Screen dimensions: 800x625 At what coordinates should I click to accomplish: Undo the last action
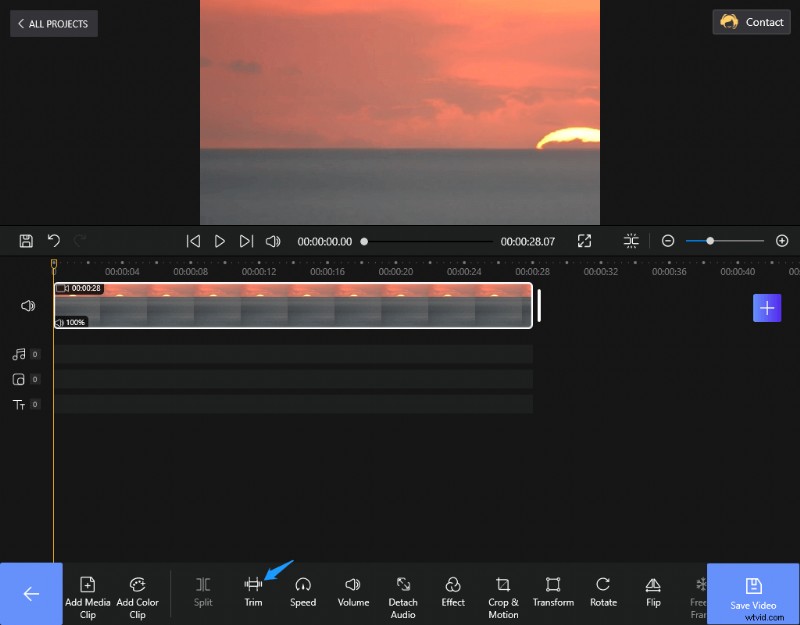pos(53,241)
